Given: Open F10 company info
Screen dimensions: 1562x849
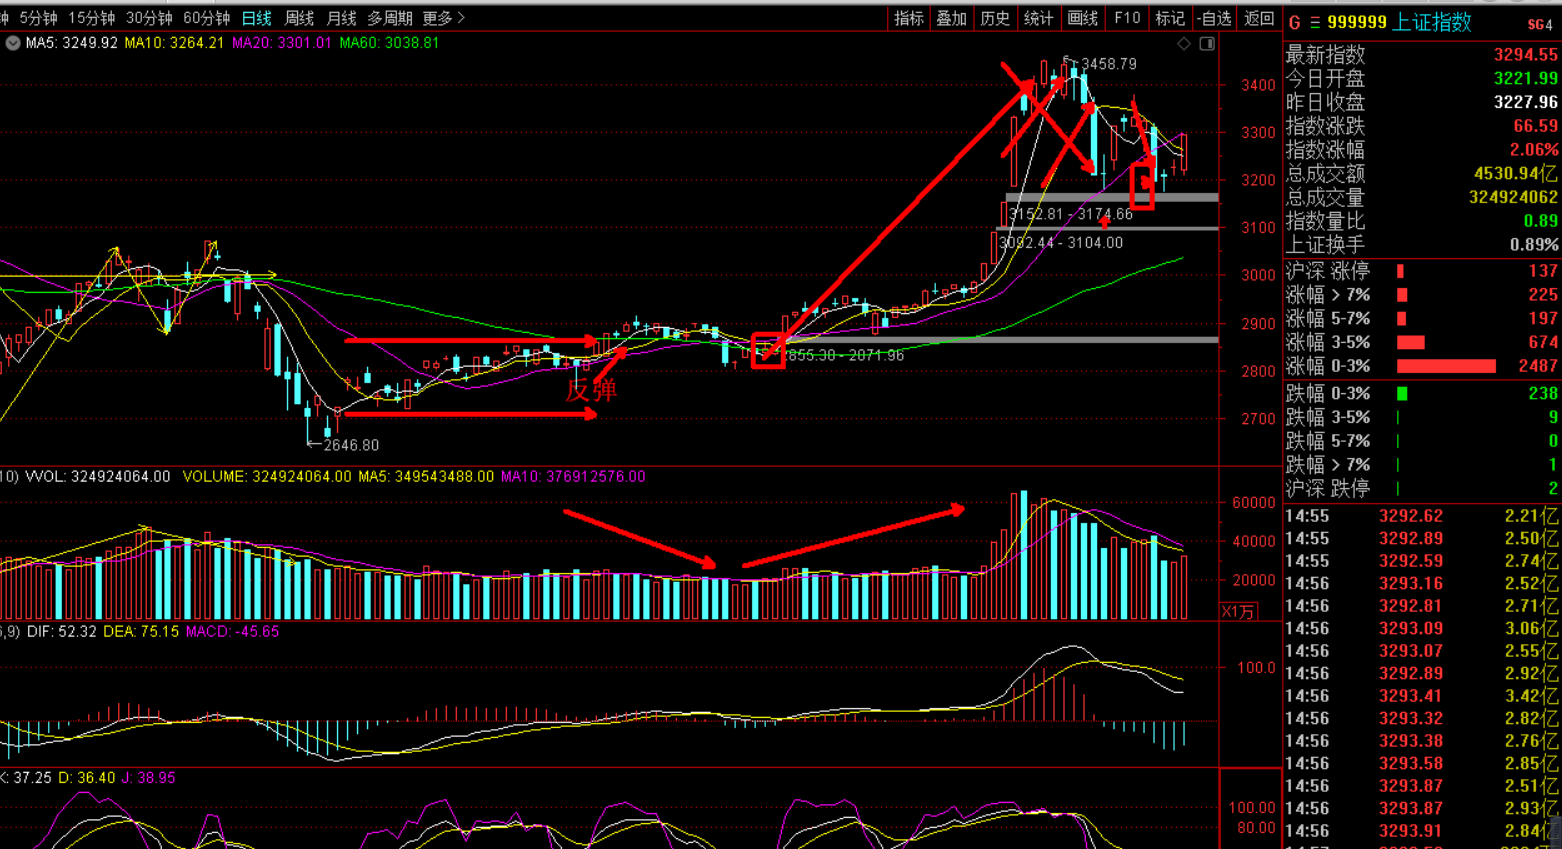Looking at the screenshot, I should 1127,18.
